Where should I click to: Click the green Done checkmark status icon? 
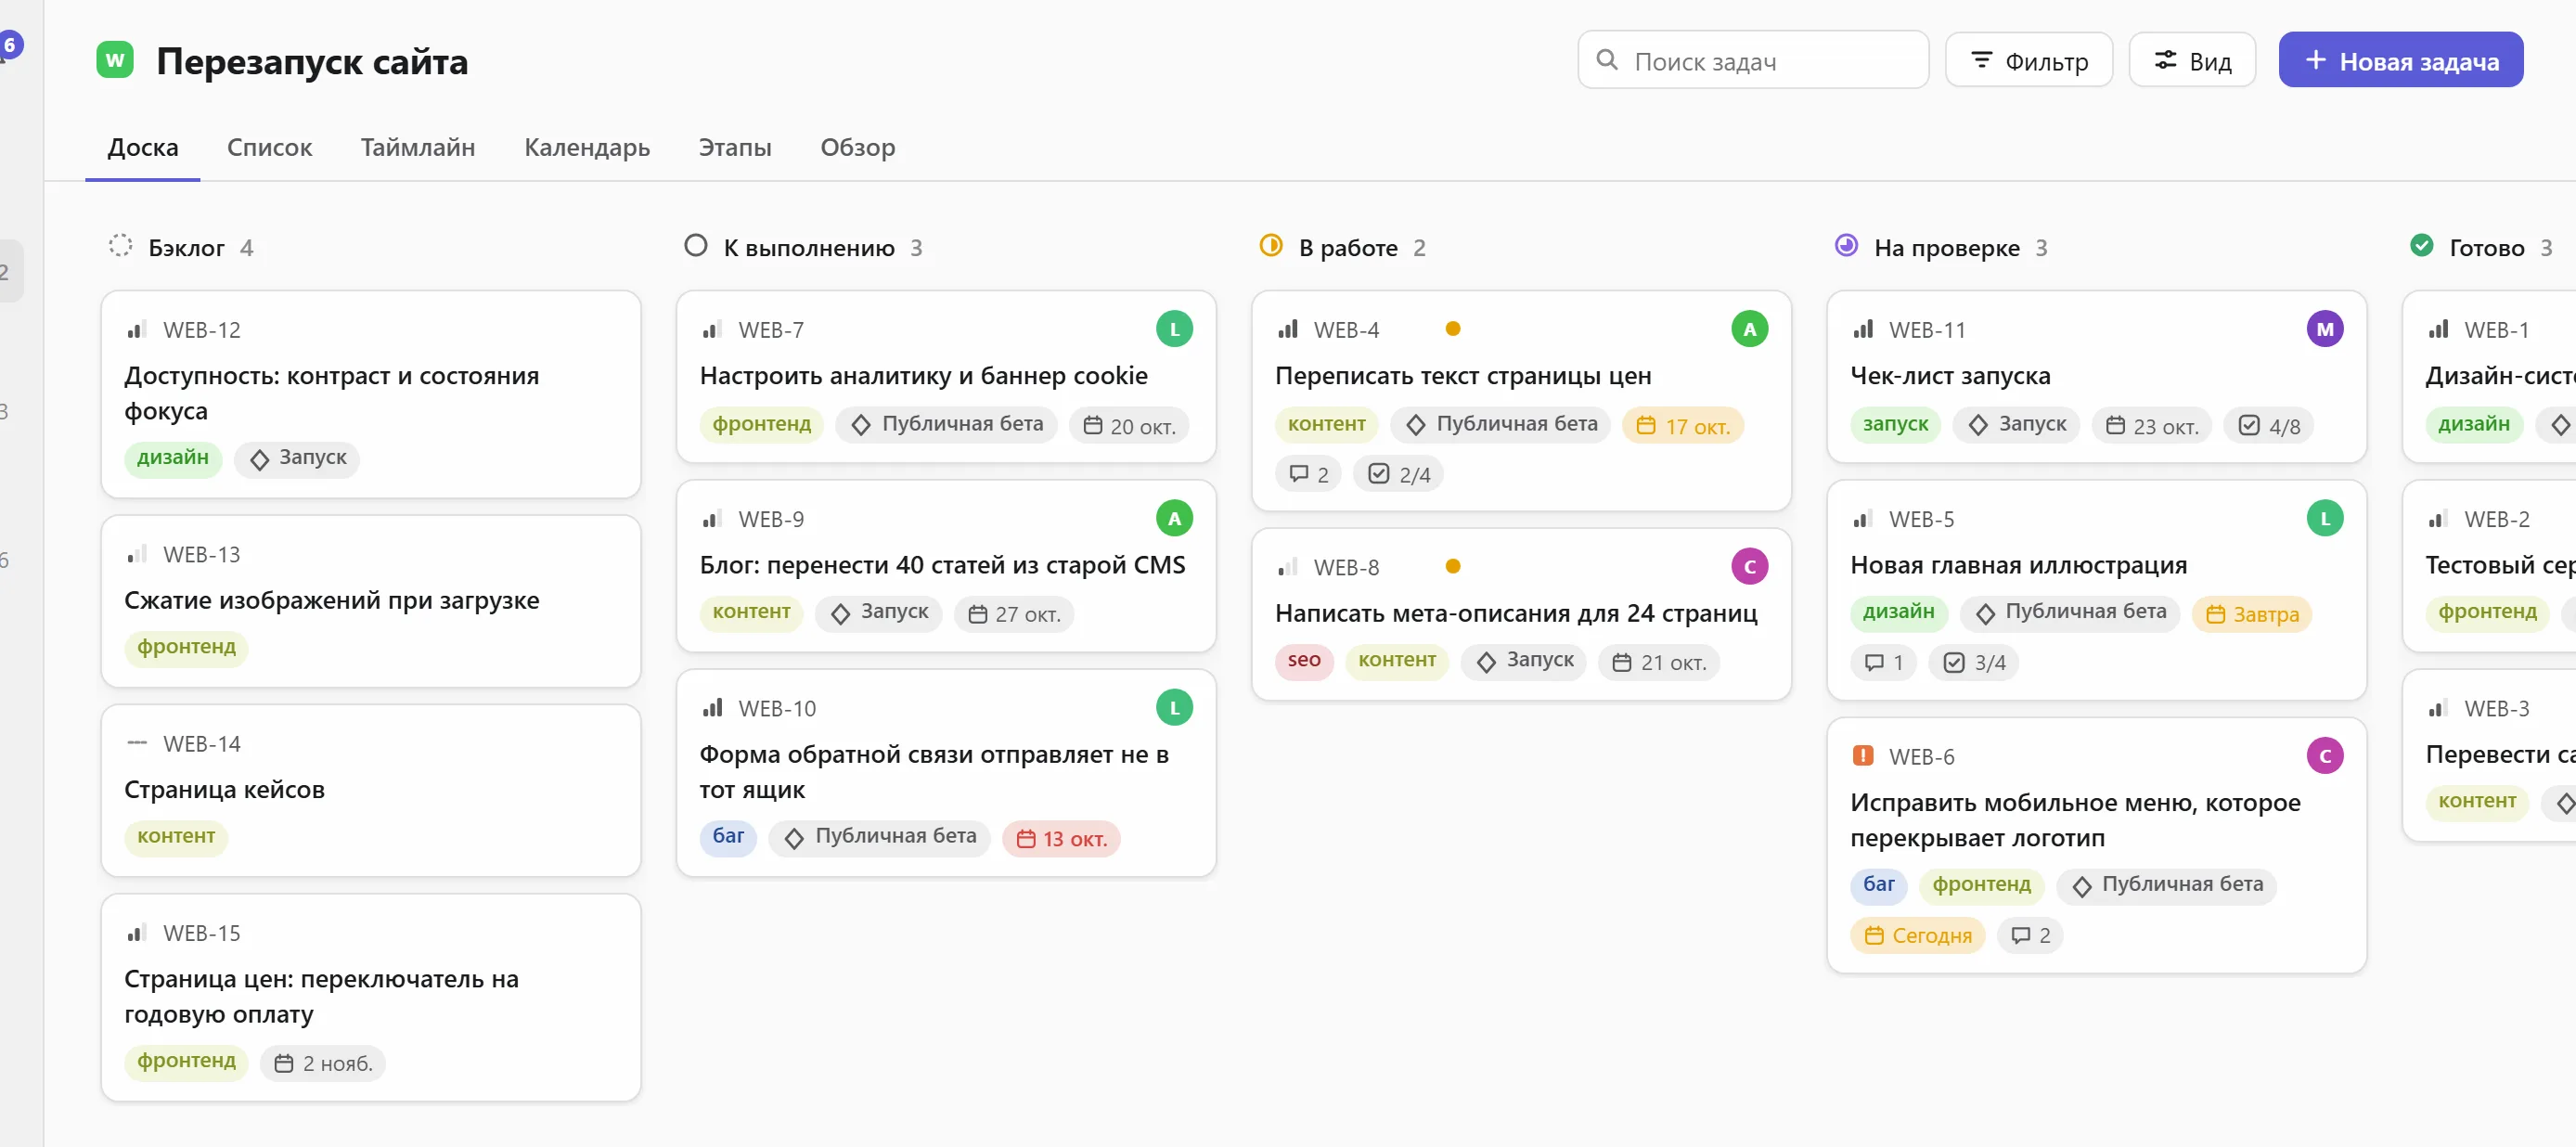[2421, 246]
